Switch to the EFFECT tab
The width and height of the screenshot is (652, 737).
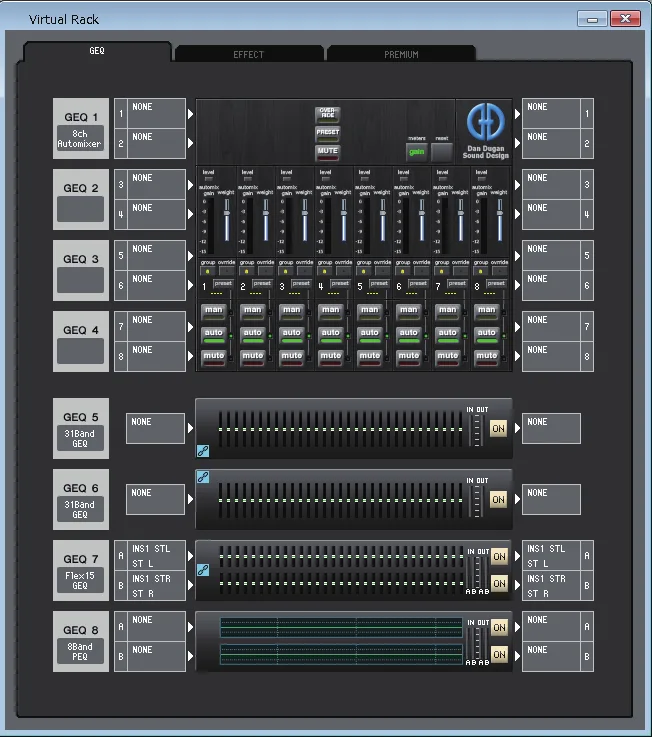pos(249,54)
